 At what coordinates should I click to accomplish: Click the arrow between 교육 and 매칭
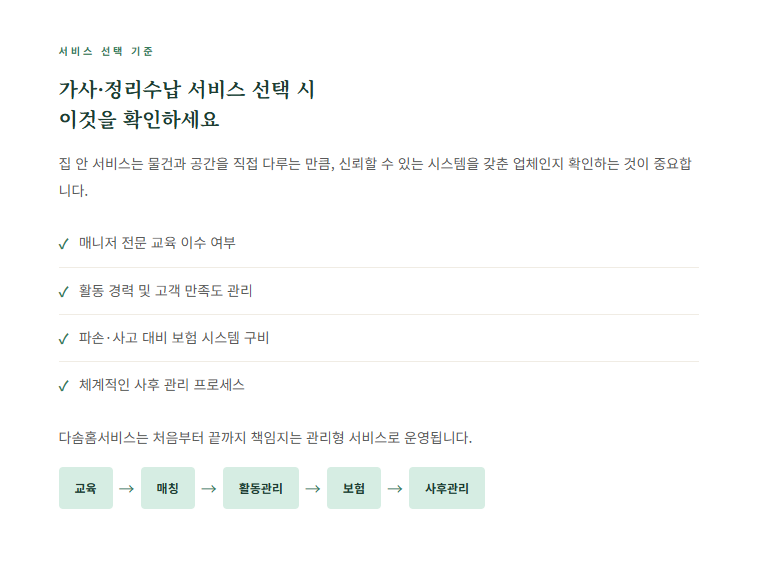pyautogui.click(x=126, y=489)
